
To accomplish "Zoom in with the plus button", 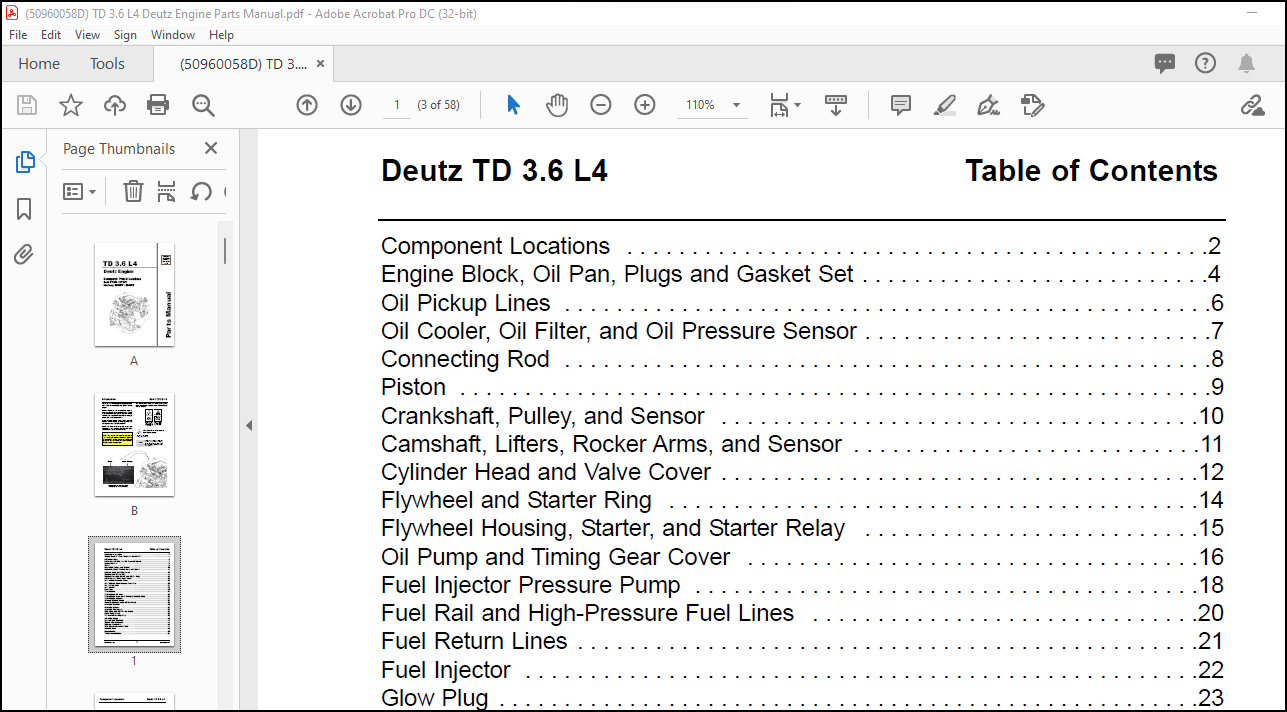I will tap(645, 105).
